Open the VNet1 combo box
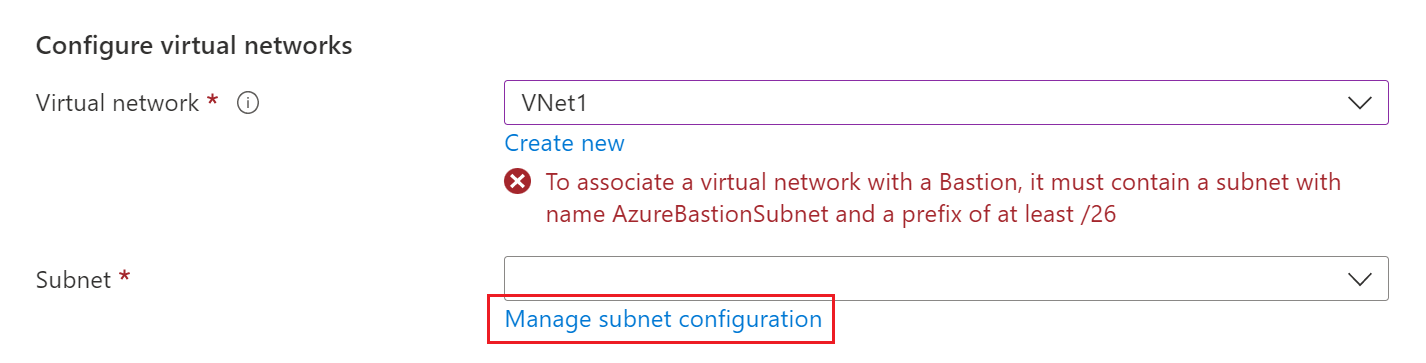The image size is (1426, 363). pyautogui.click(x=946, y=103)
